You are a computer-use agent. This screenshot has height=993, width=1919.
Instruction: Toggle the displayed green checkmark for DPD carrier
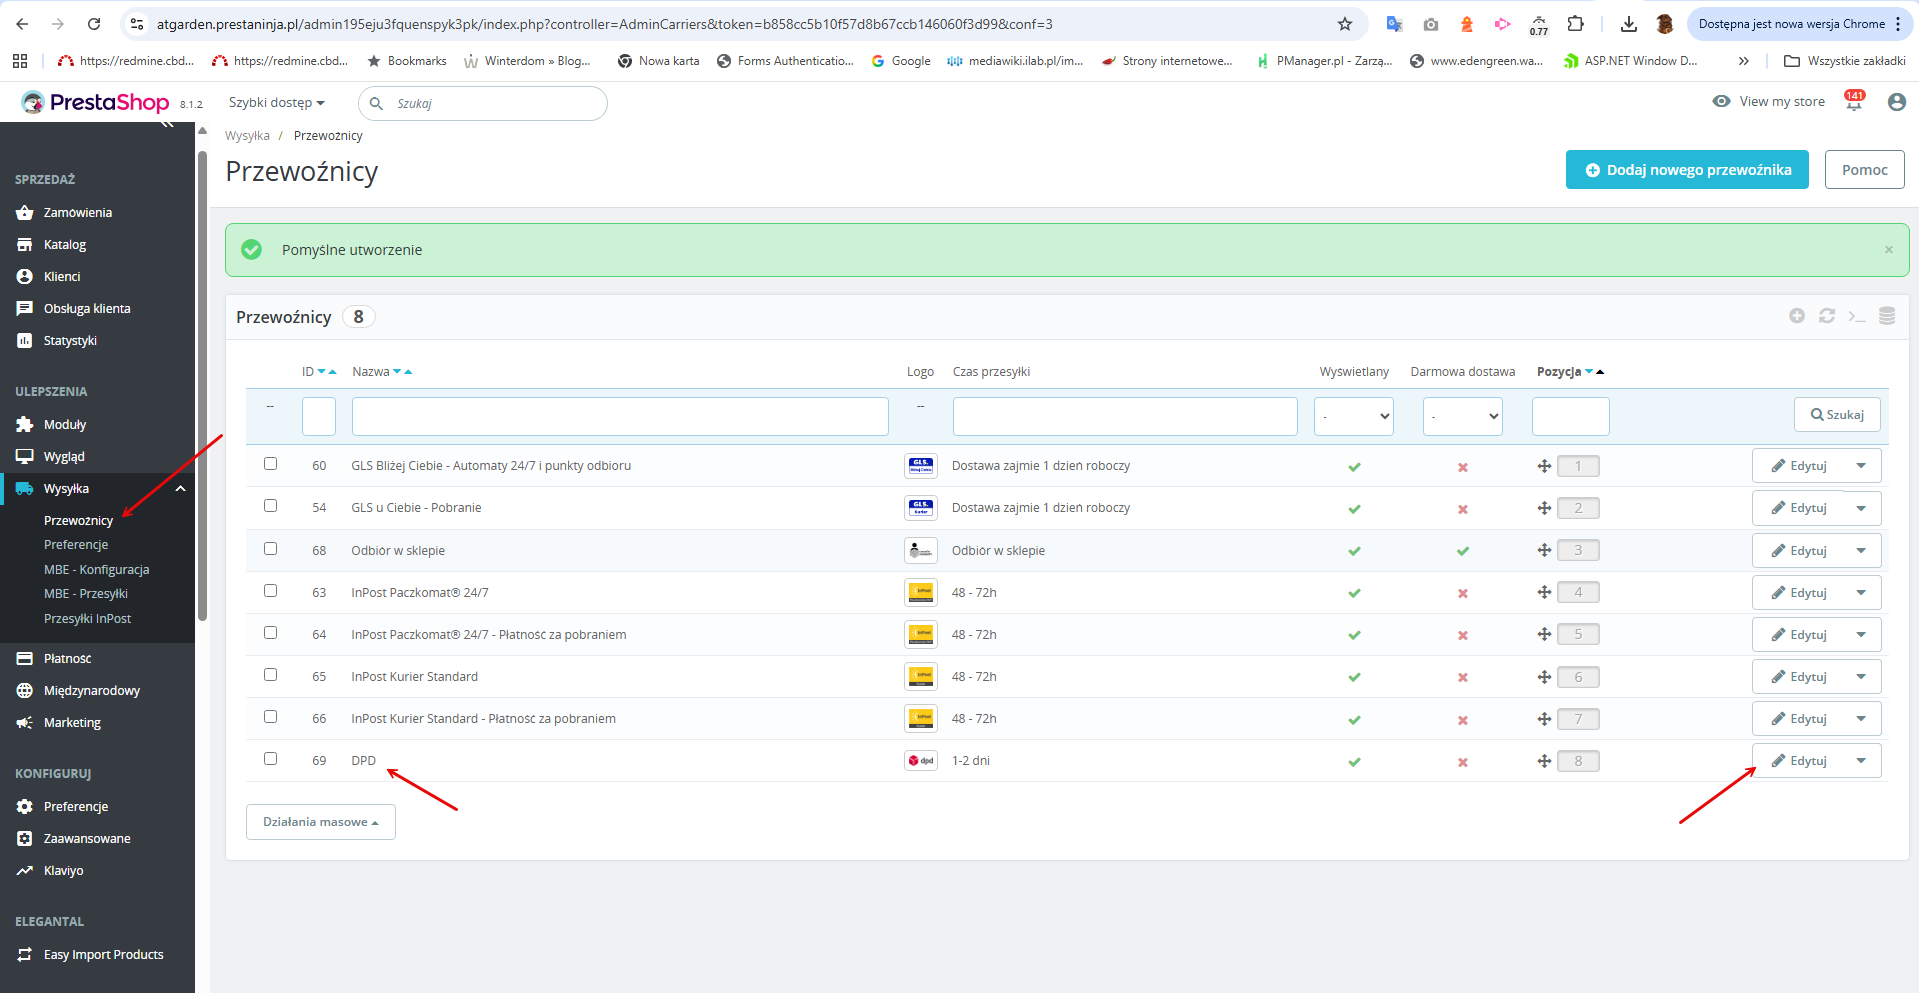(1354, 762)
